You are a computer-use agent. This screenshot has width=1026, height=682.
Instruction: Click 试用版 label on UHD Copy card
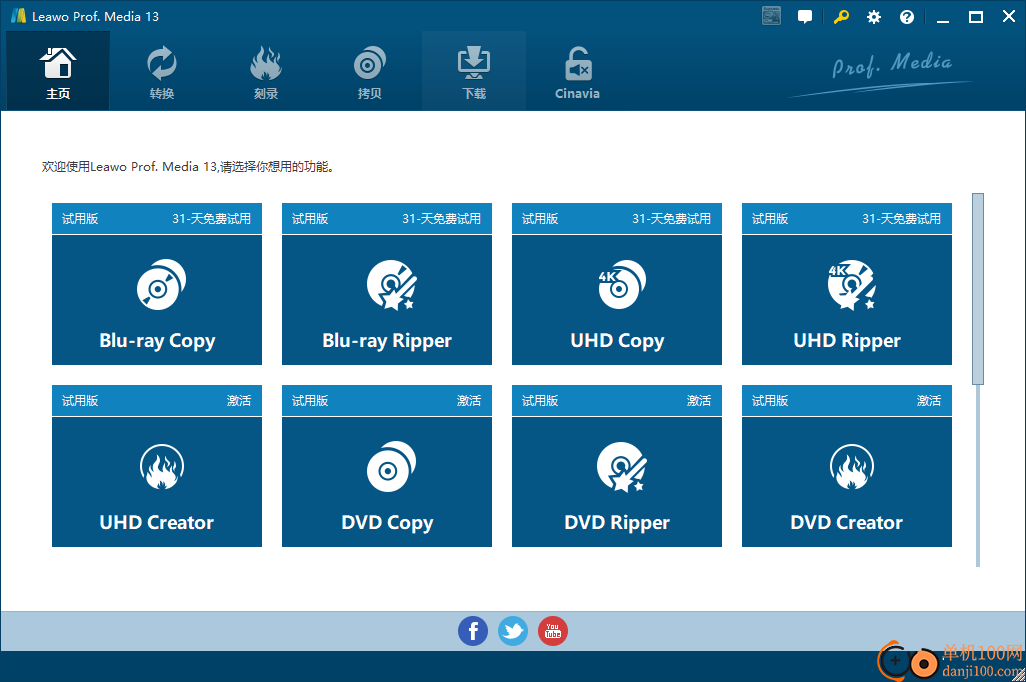point(540,219)
